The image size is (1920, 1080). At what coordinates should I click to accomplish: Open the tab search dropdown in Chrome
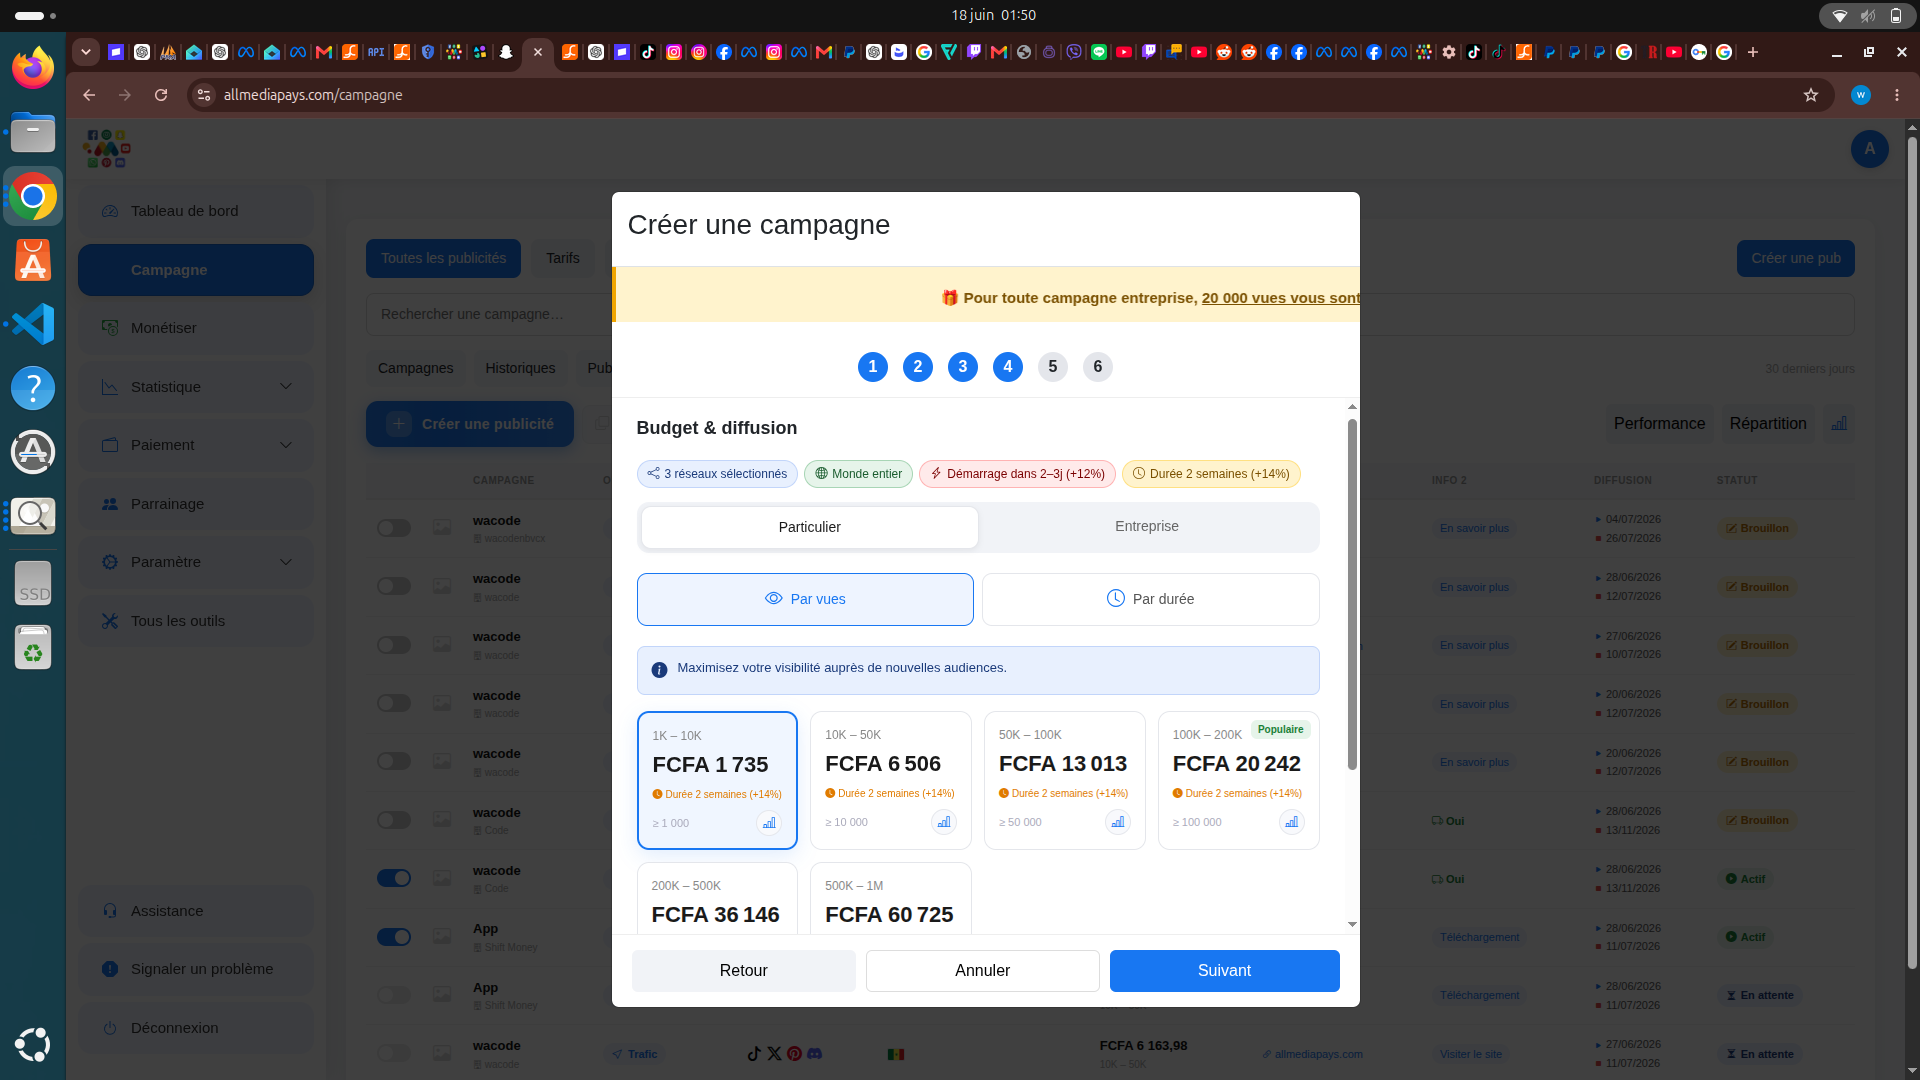click(x=86, y=52)
